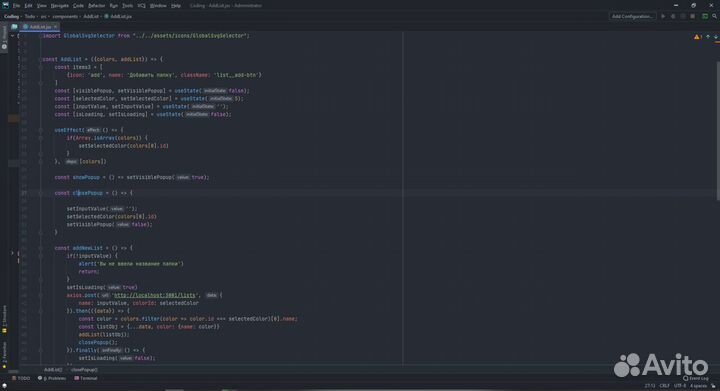
Task: Open the Tools menu
Action: (128, 6)
